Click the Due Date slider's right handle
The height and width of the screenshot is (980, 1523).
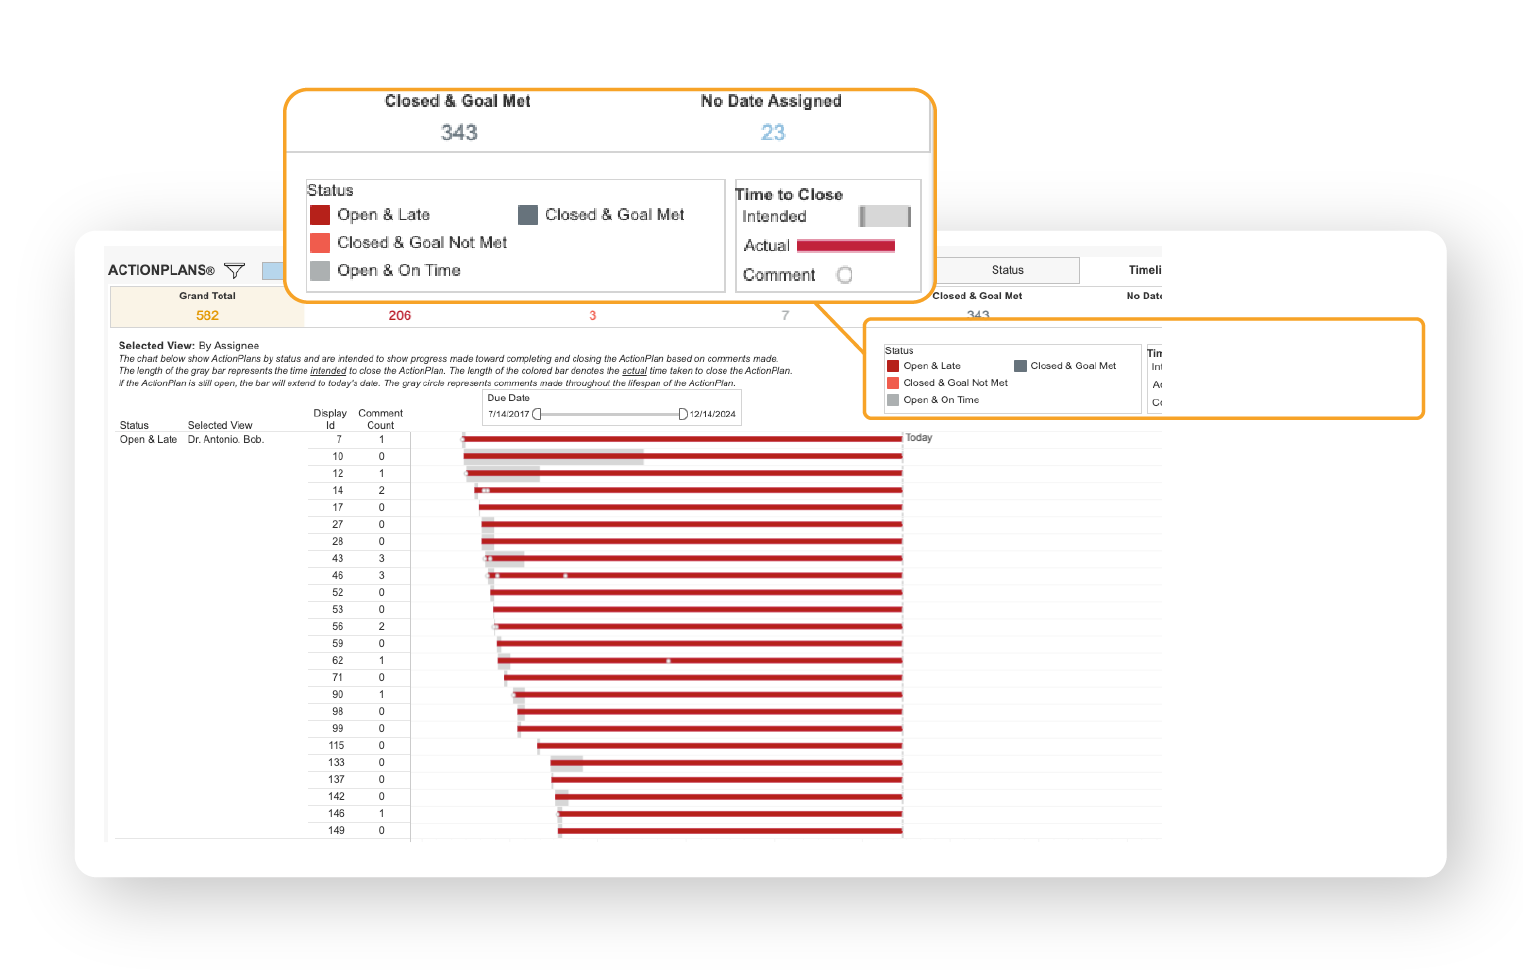pos(683,414)
